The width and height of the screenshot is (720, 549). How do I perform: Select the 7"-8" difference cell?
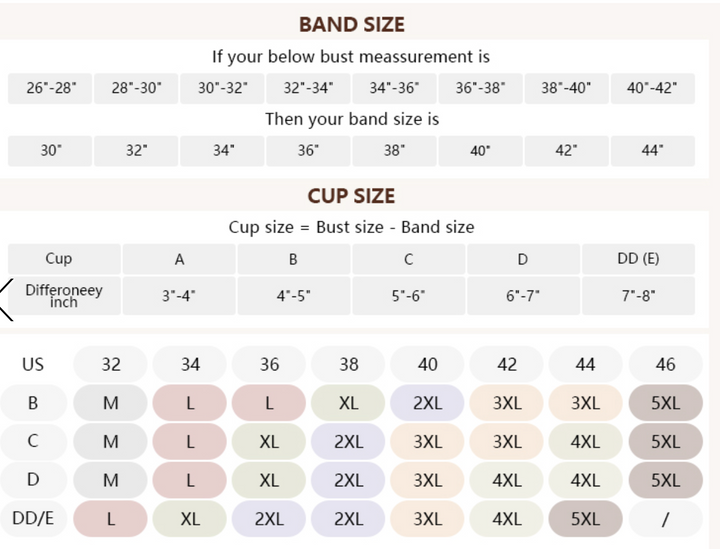[637, 296]
